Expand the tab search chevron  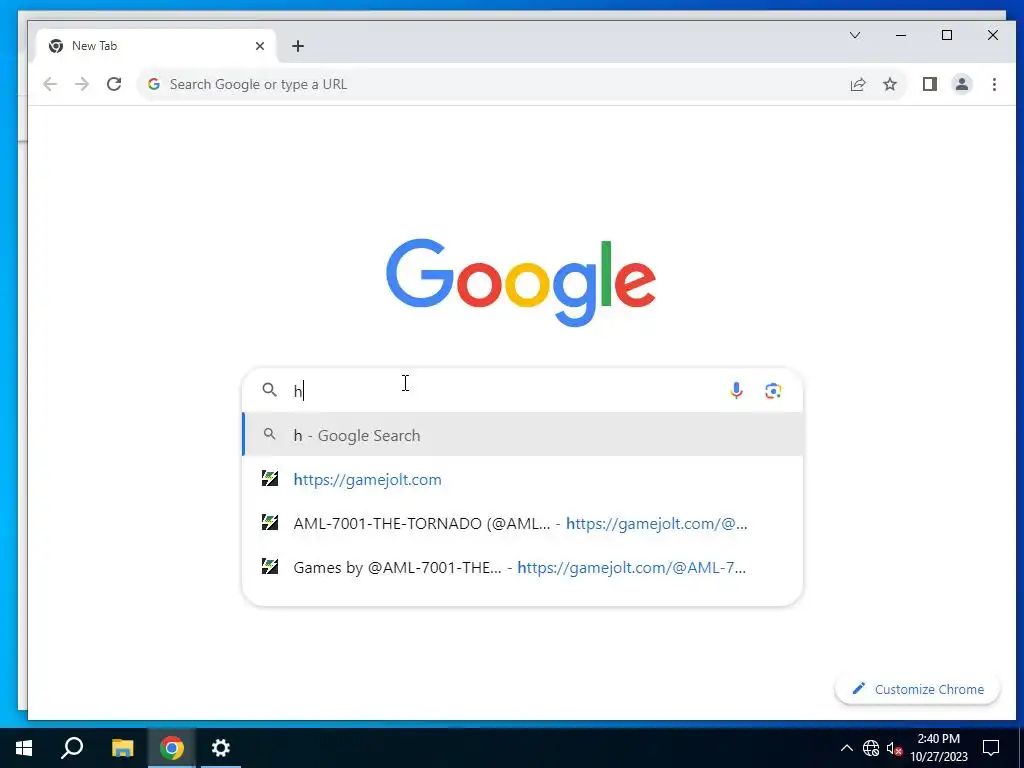click(854, 35)
